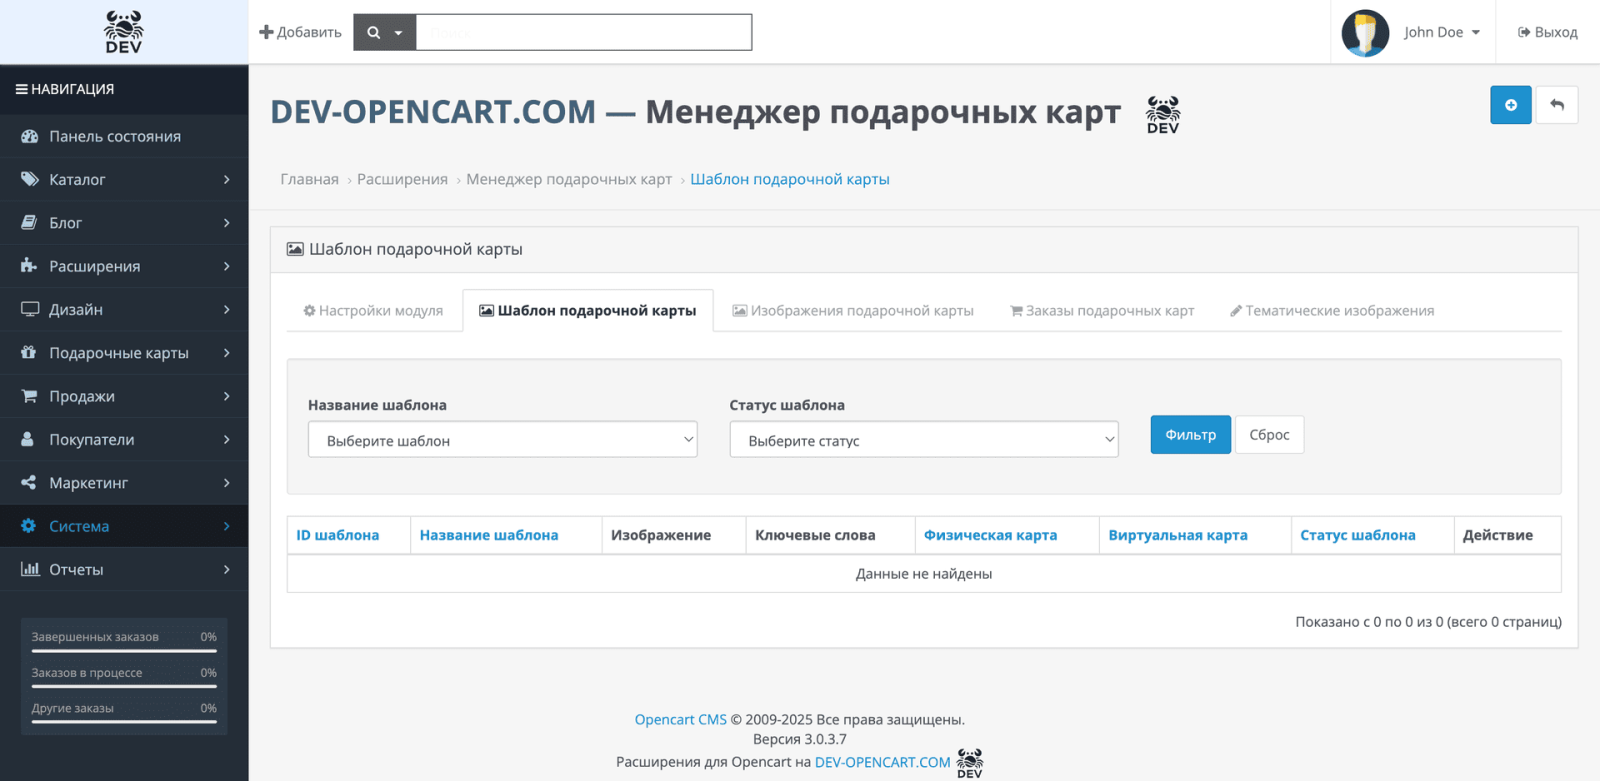1600x782 pixels.
Task: Click the Маркетинг share icon
Action: pos(29,482)
